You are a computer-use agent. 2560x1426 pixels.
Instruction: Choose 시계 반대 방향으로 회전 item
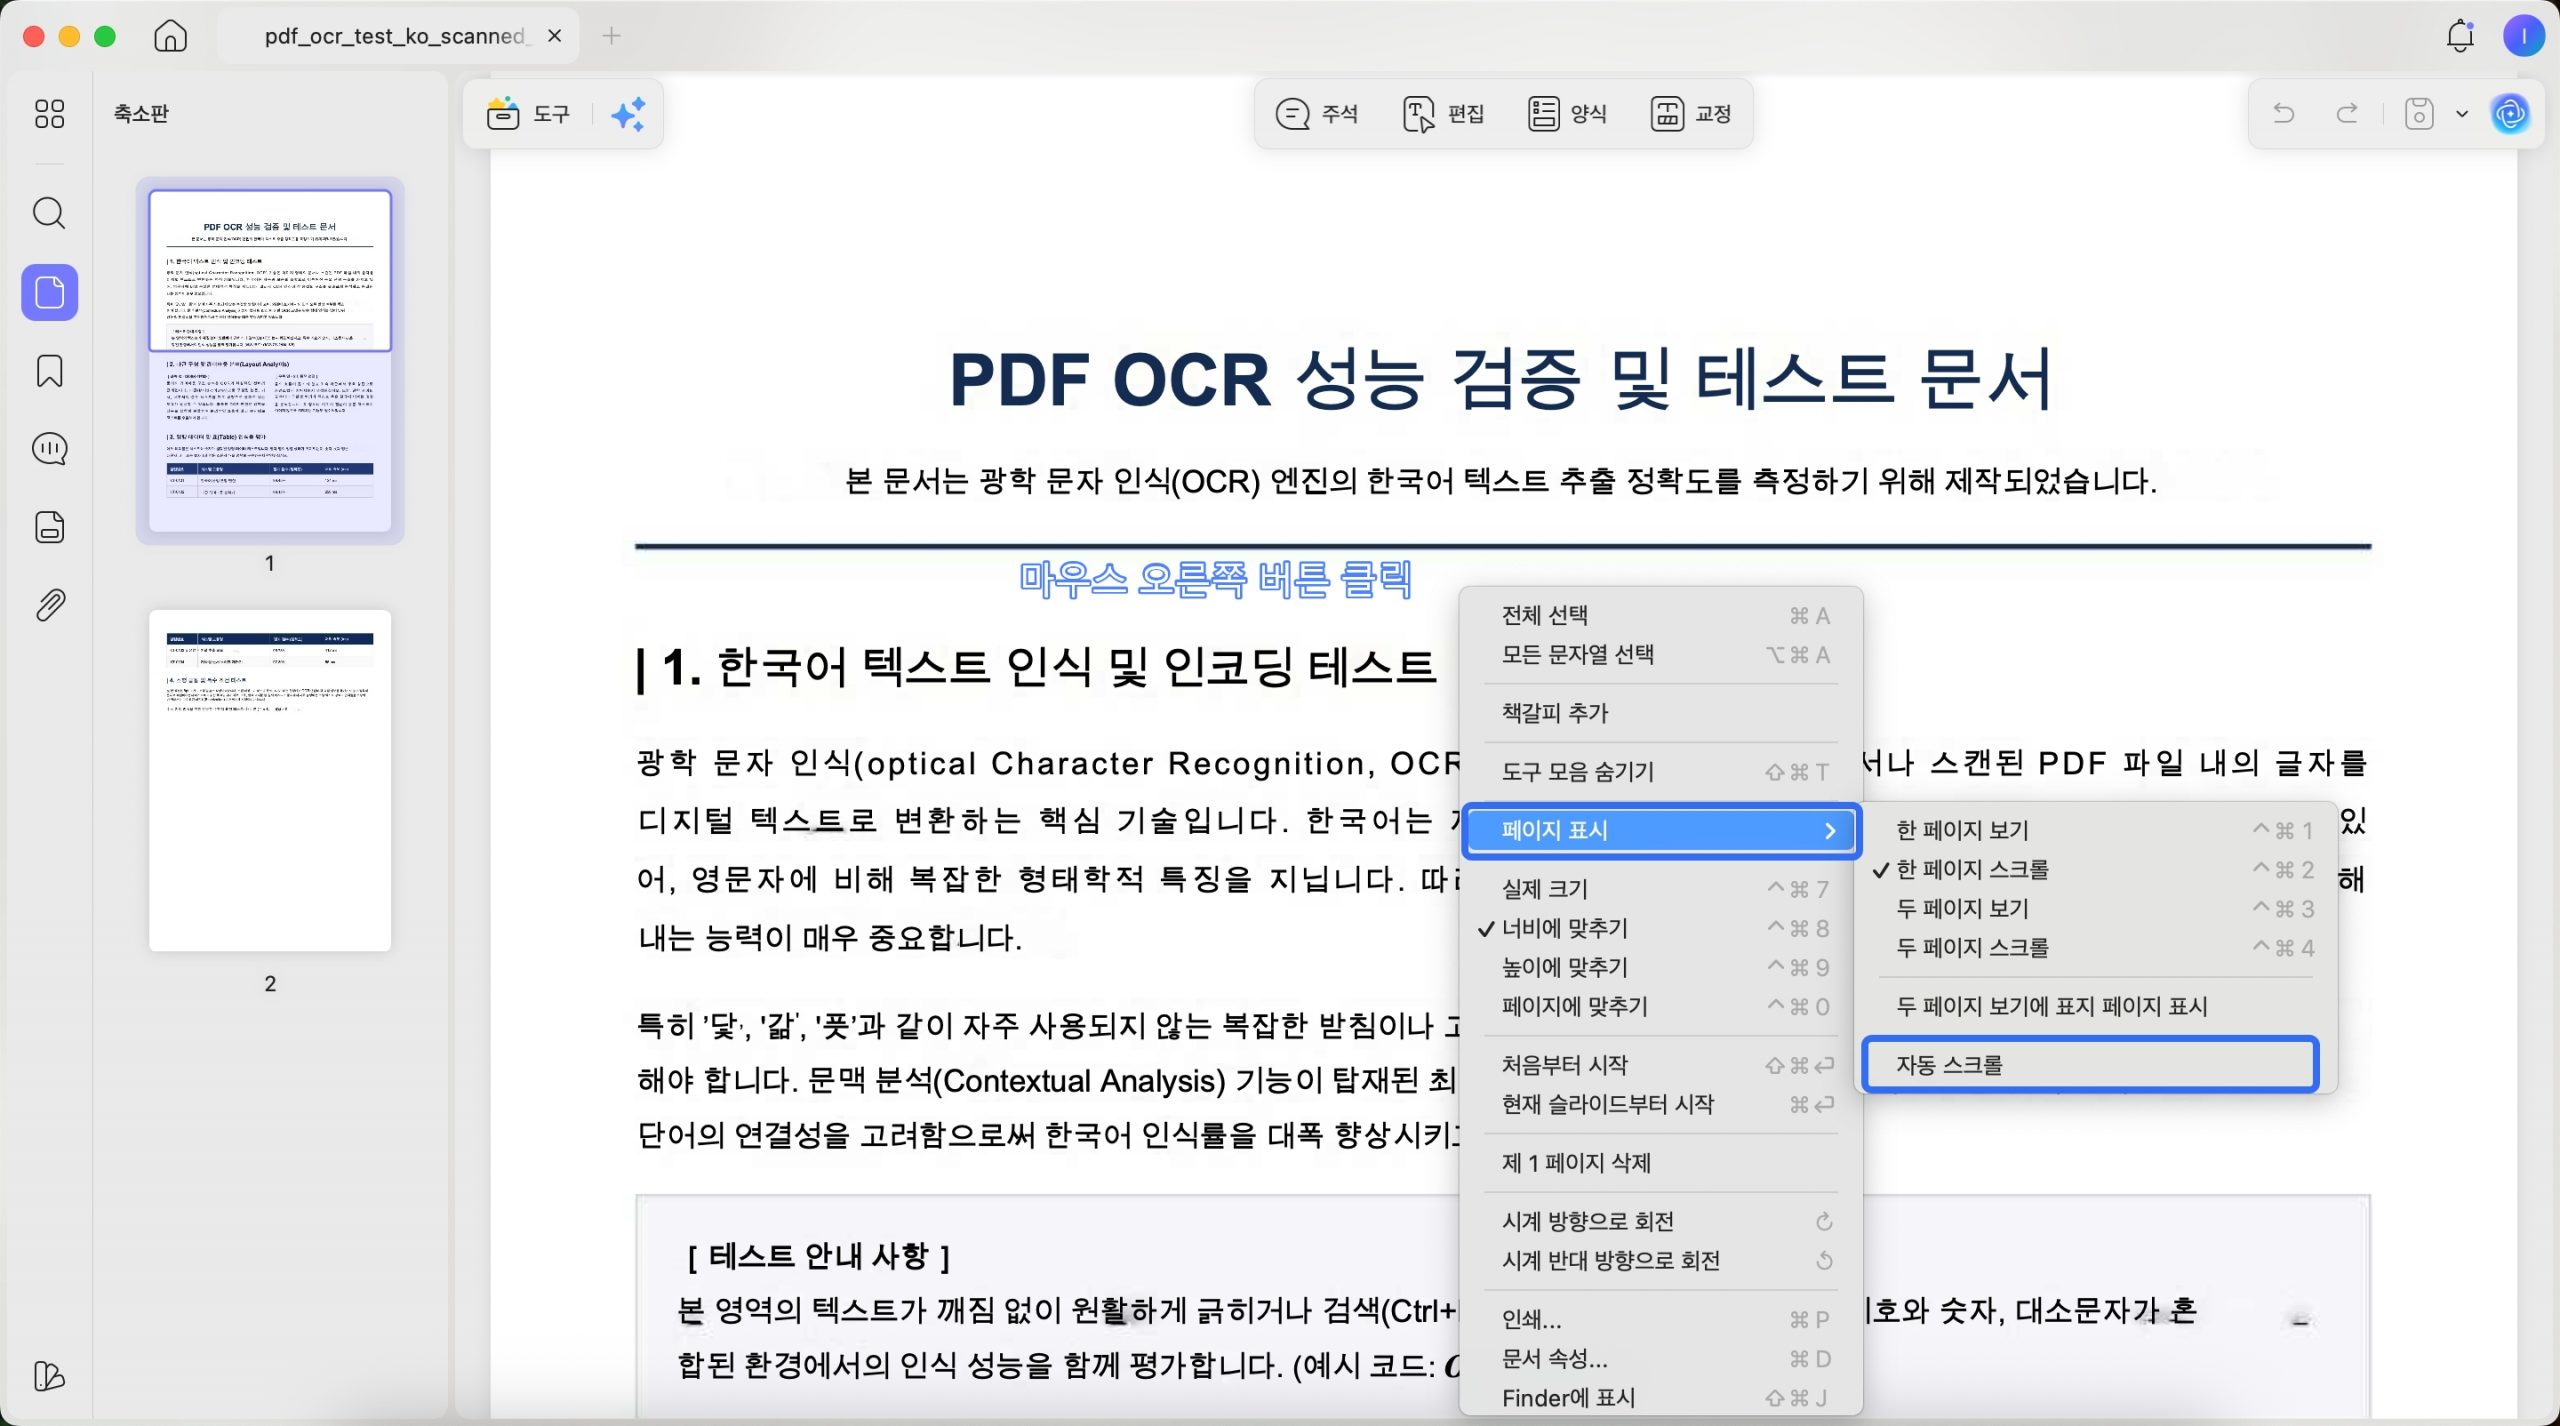[x=1661, y=1261]
